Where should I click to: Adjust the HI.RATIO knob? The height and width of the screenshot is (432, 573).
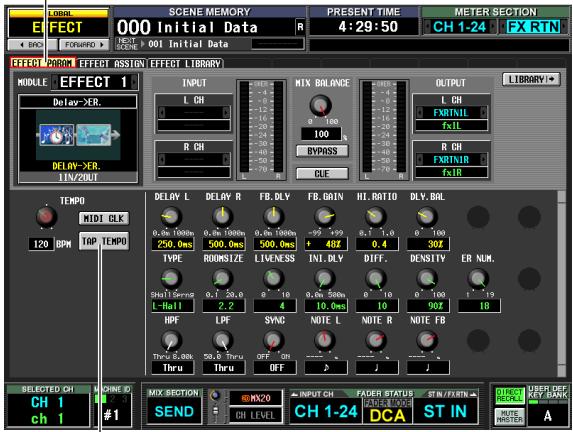point(376,217)
